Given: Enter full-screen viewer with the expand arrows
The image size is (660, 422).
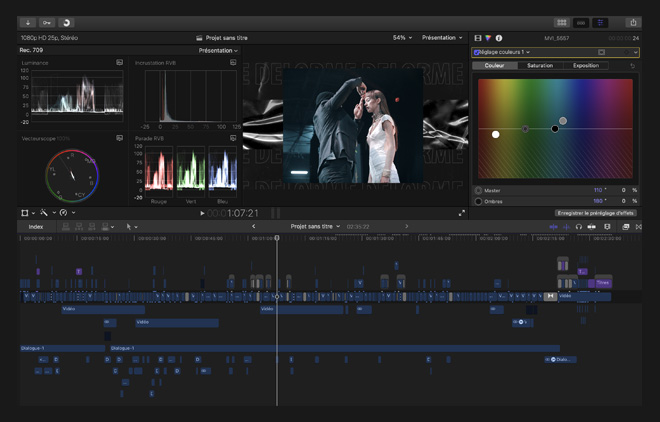Looking at the screenshot, I should click(x=462, y=213).
